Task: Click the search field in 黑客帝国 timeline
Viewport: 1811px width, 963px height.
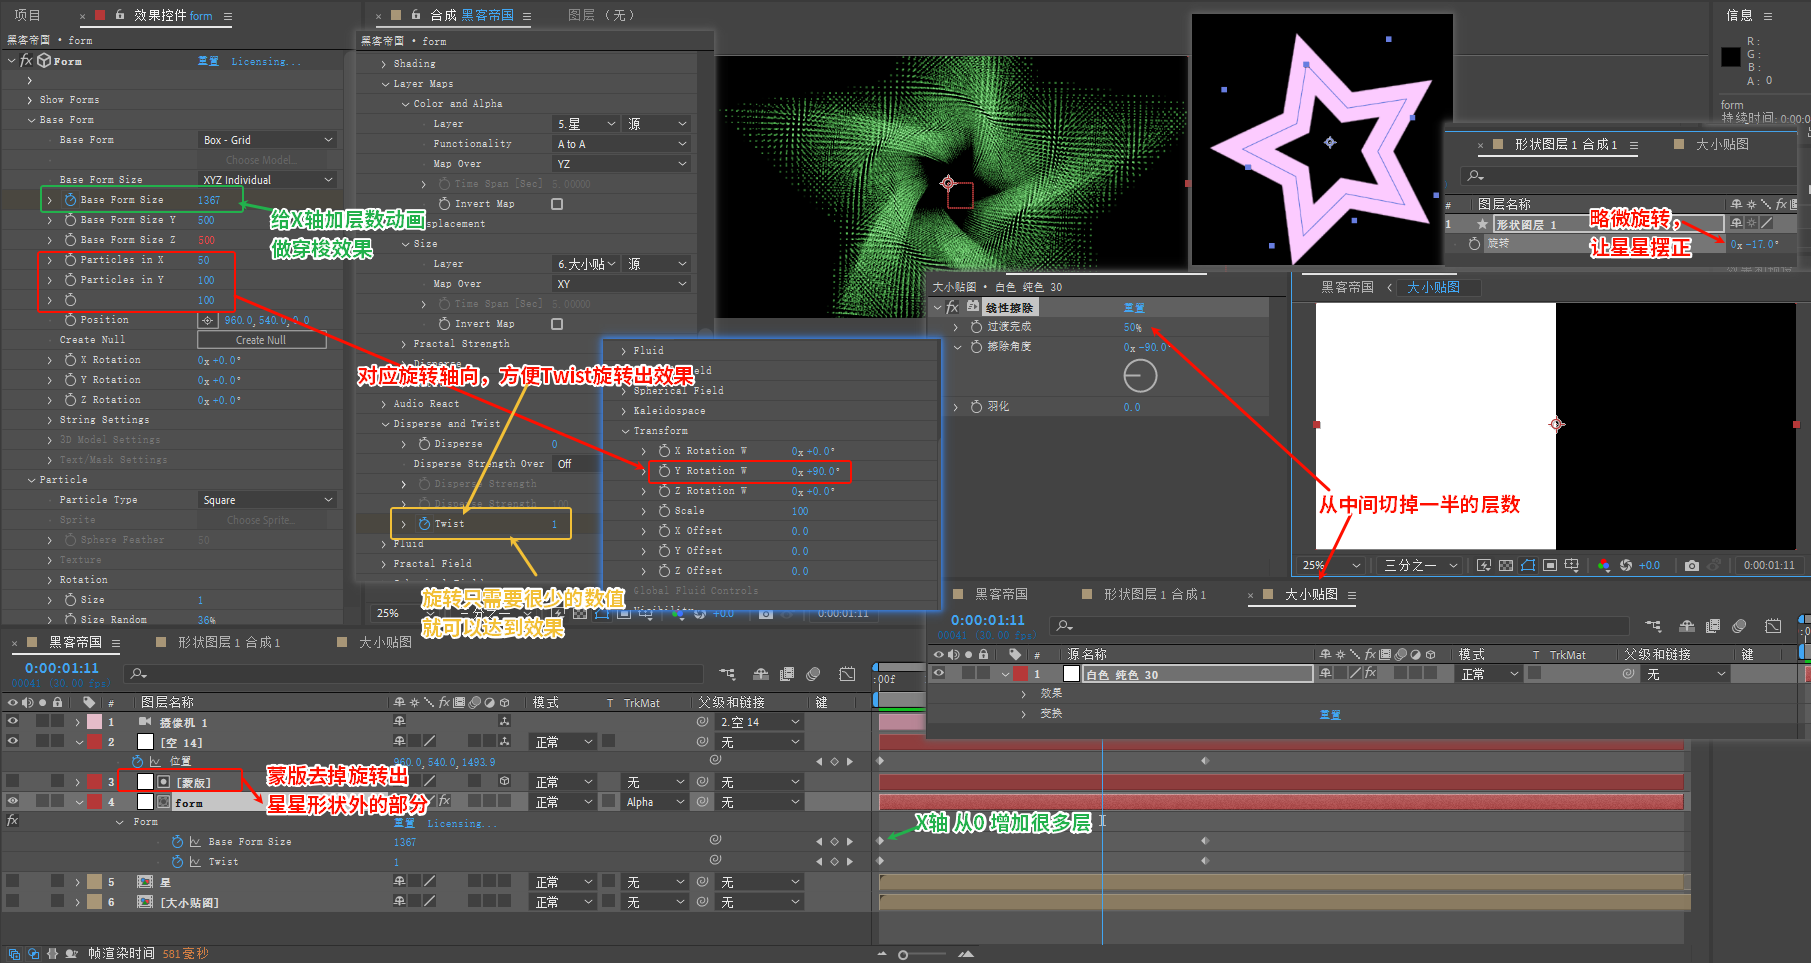Action: point(415,674)
